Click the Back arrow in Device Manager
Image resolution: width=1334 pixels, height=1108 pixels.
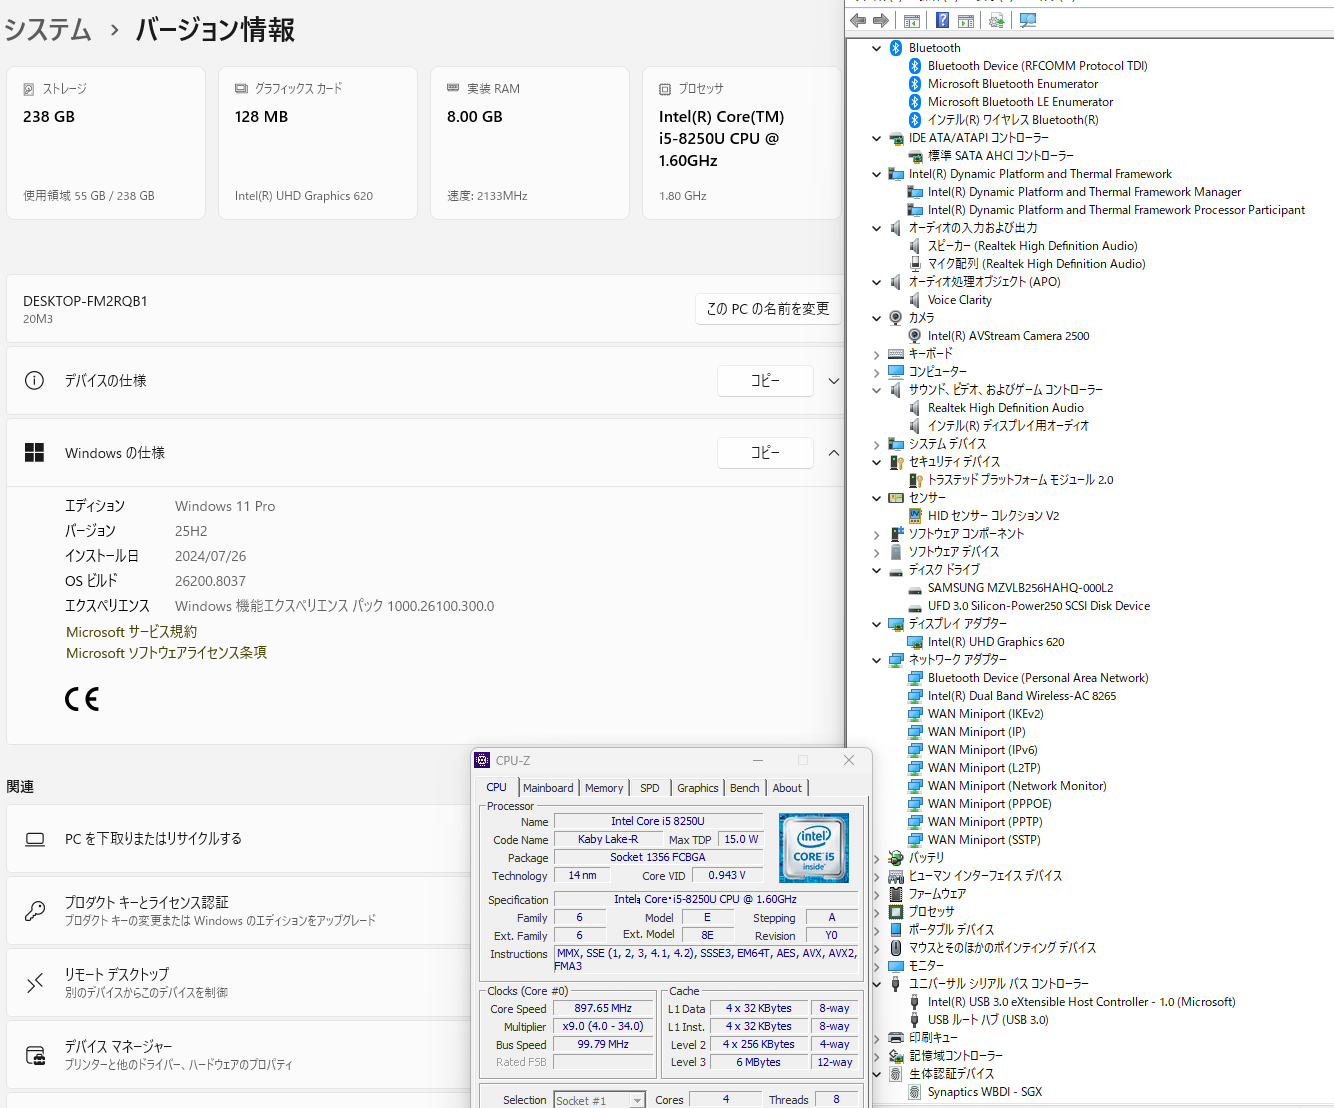tap(858, 20)
